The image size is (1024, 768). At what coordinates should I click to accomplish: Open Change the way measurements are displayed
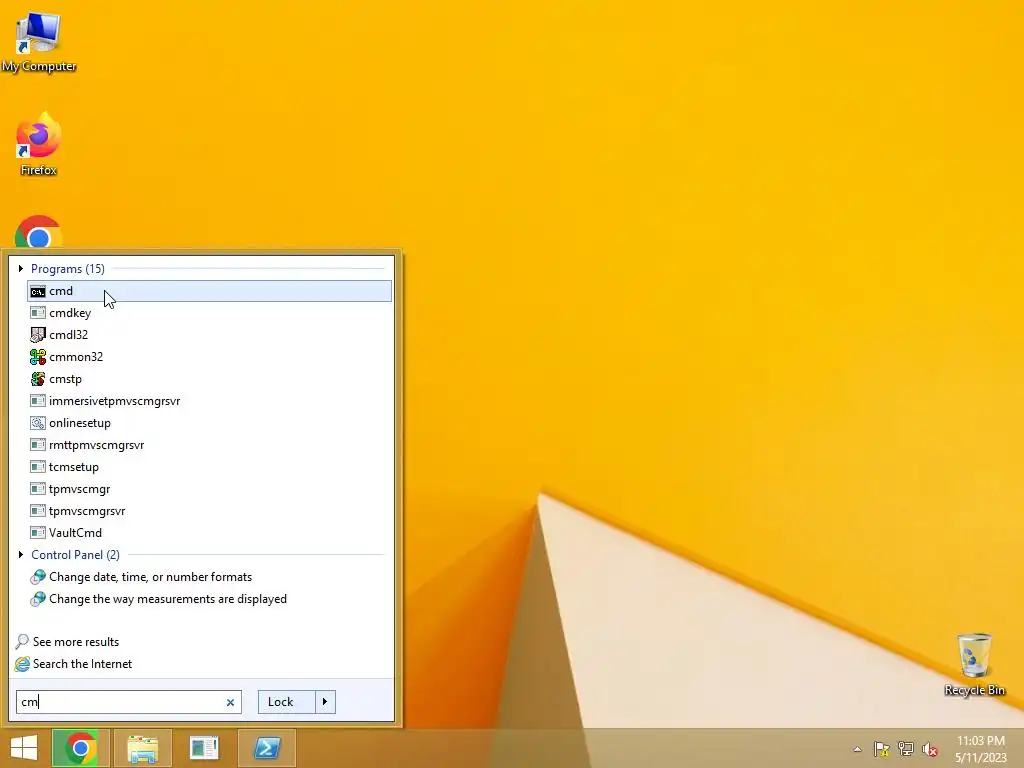(209, 600)
